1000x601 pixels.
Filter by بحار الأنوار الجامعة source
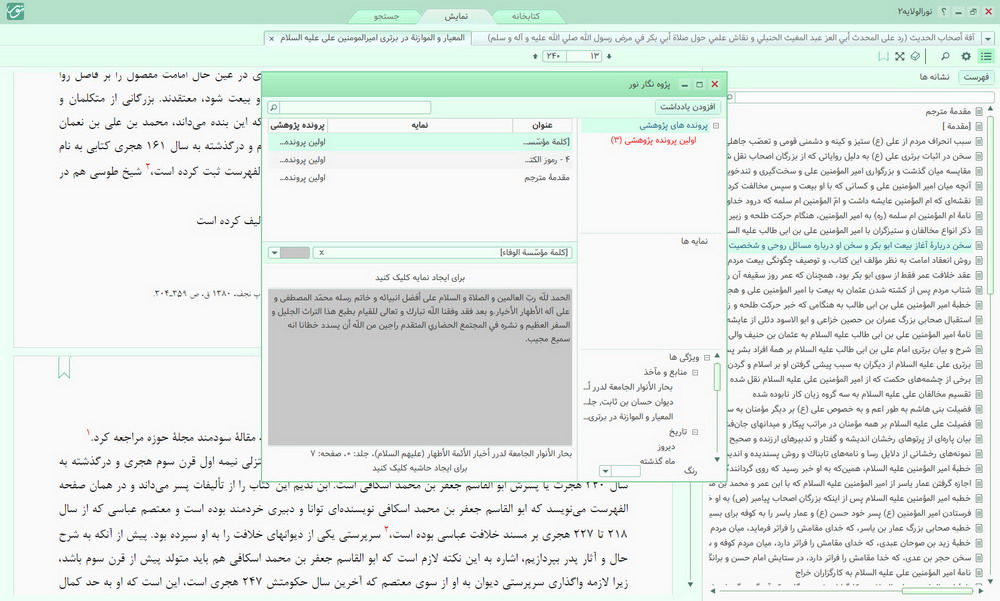click(x=628, y=387)
